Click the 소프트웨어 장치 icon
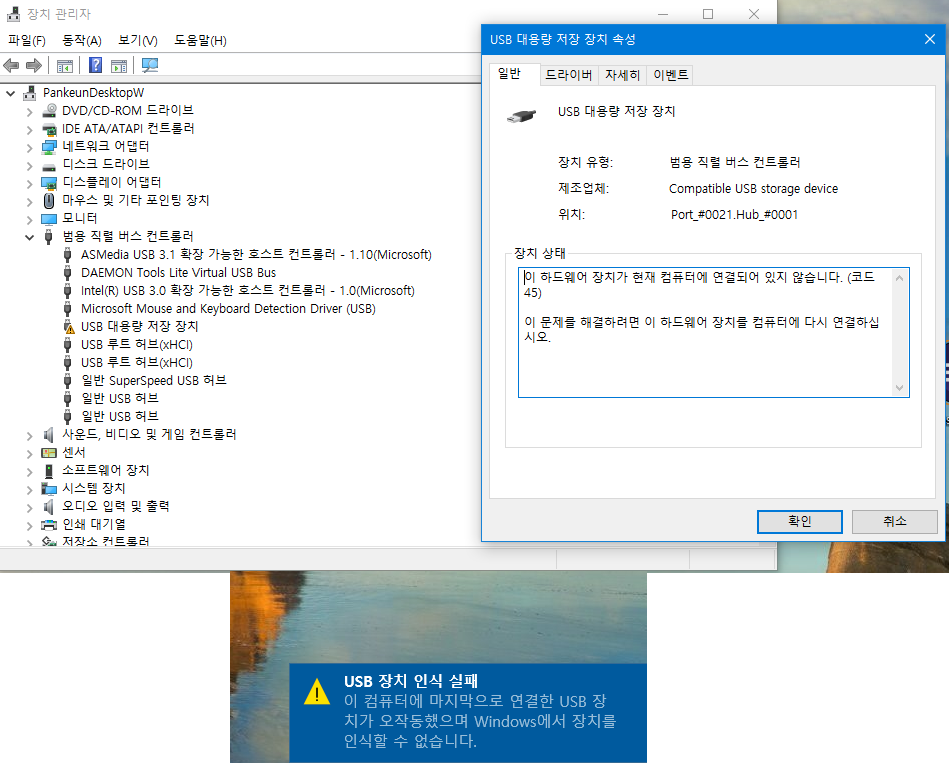The width and height of the screenshot is (949, 763). pos(49,471)
